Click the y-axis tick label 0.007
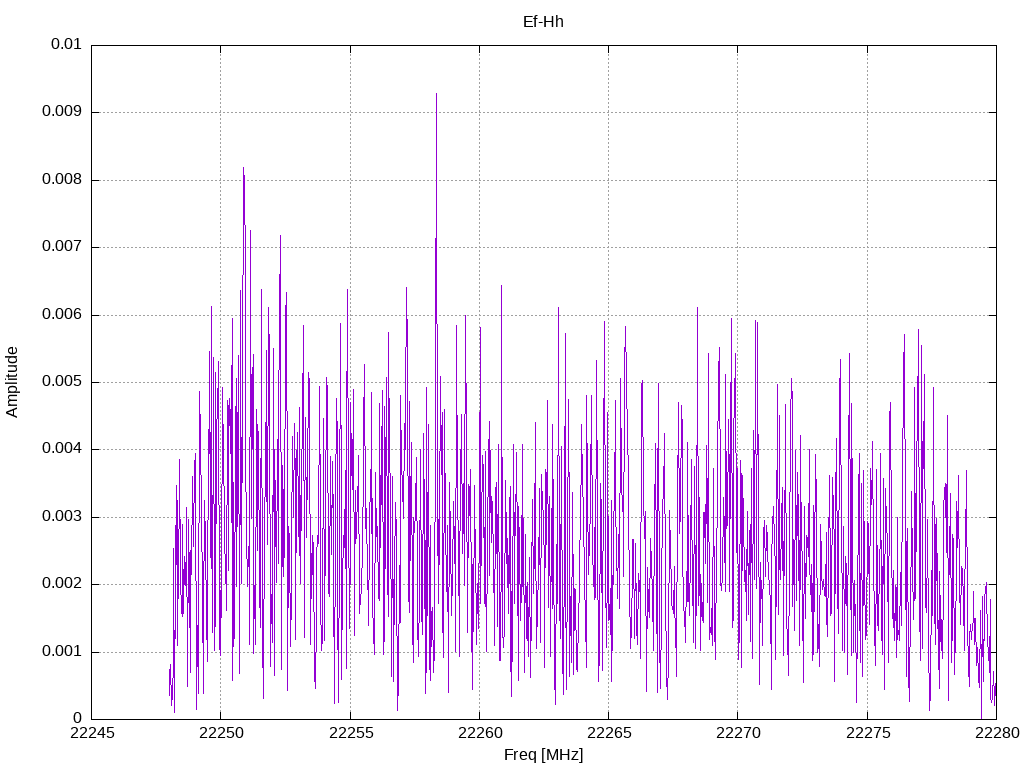The width and height of the screenshot is (1024, 768). [x=62, y=247]
